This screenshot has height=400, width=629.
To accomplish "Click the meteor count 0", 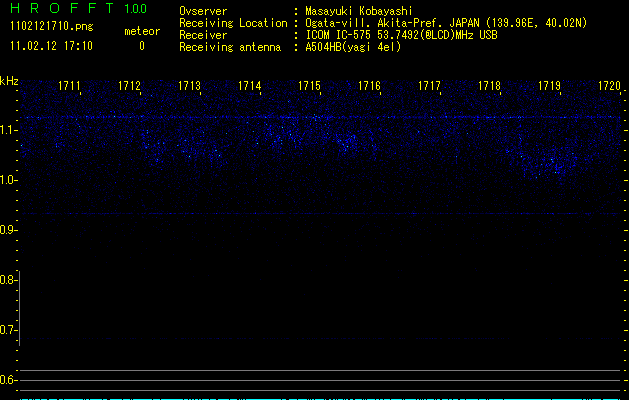I will click(x=142, y=46).
